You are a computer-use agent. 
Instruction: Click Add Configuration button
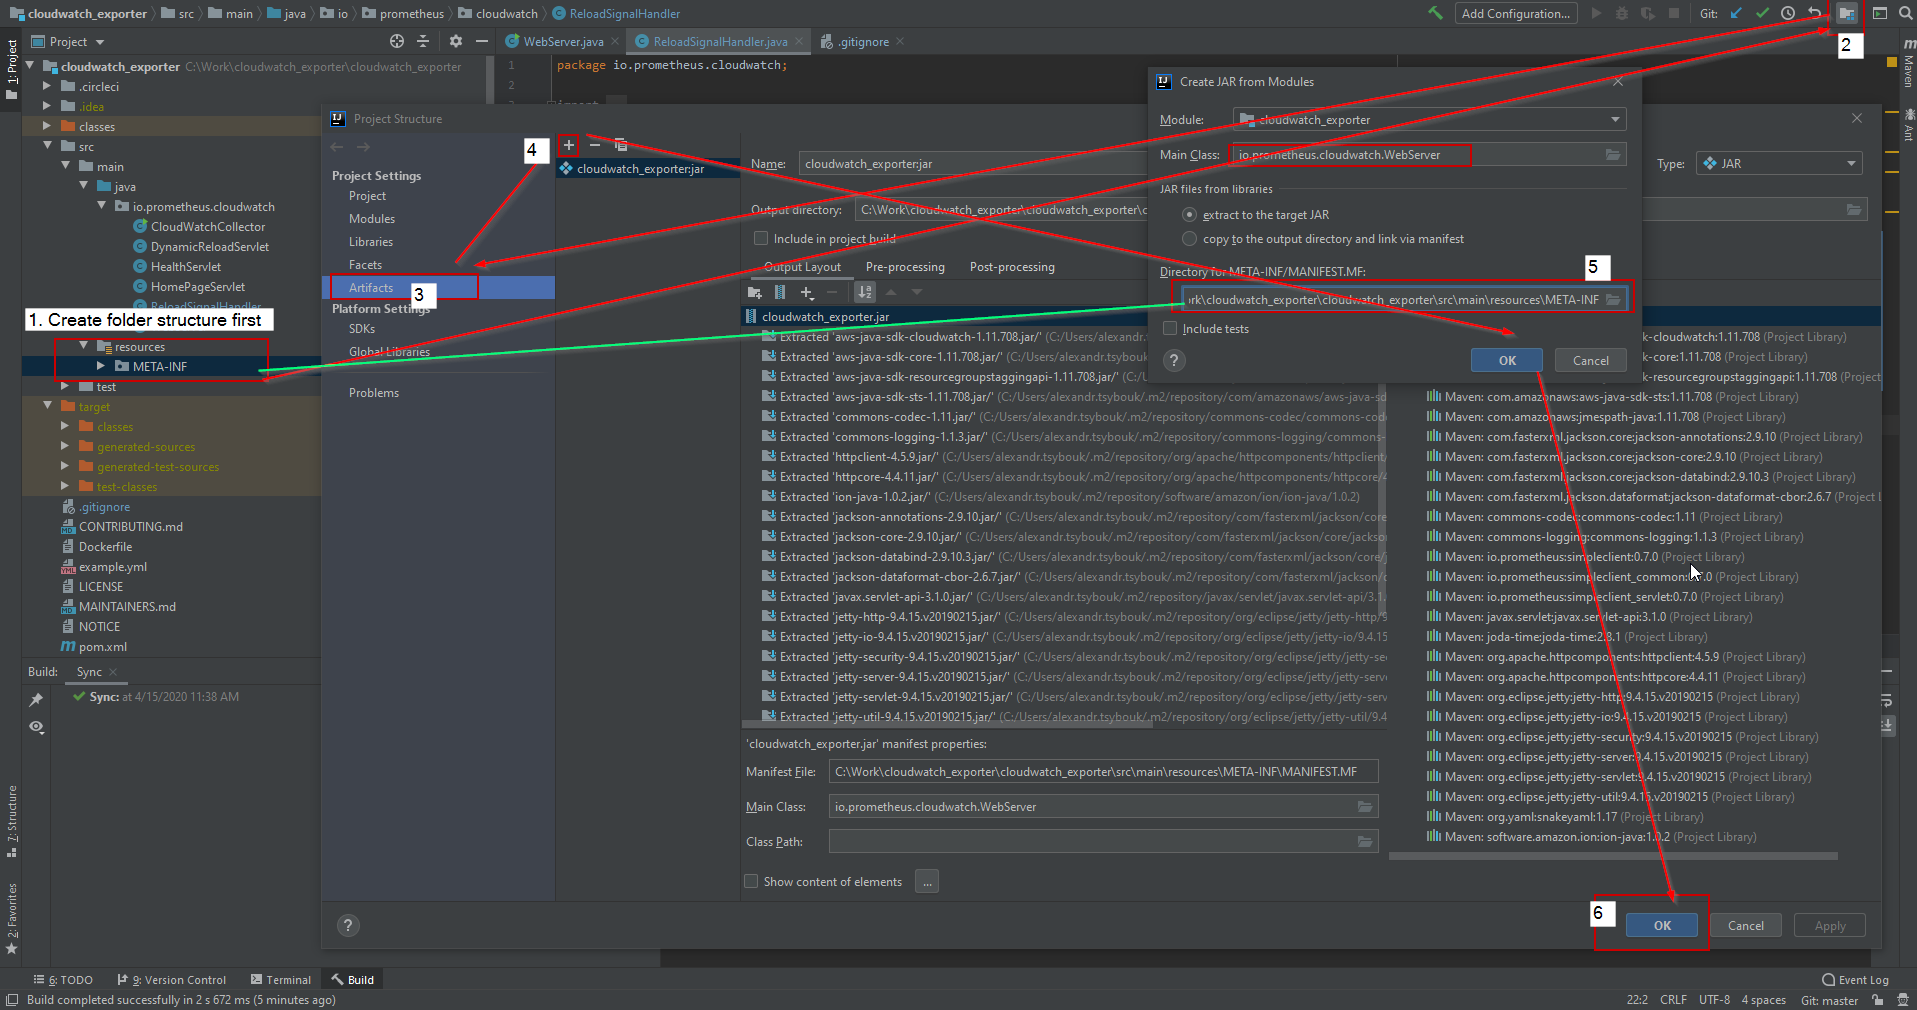(1515, 13)
